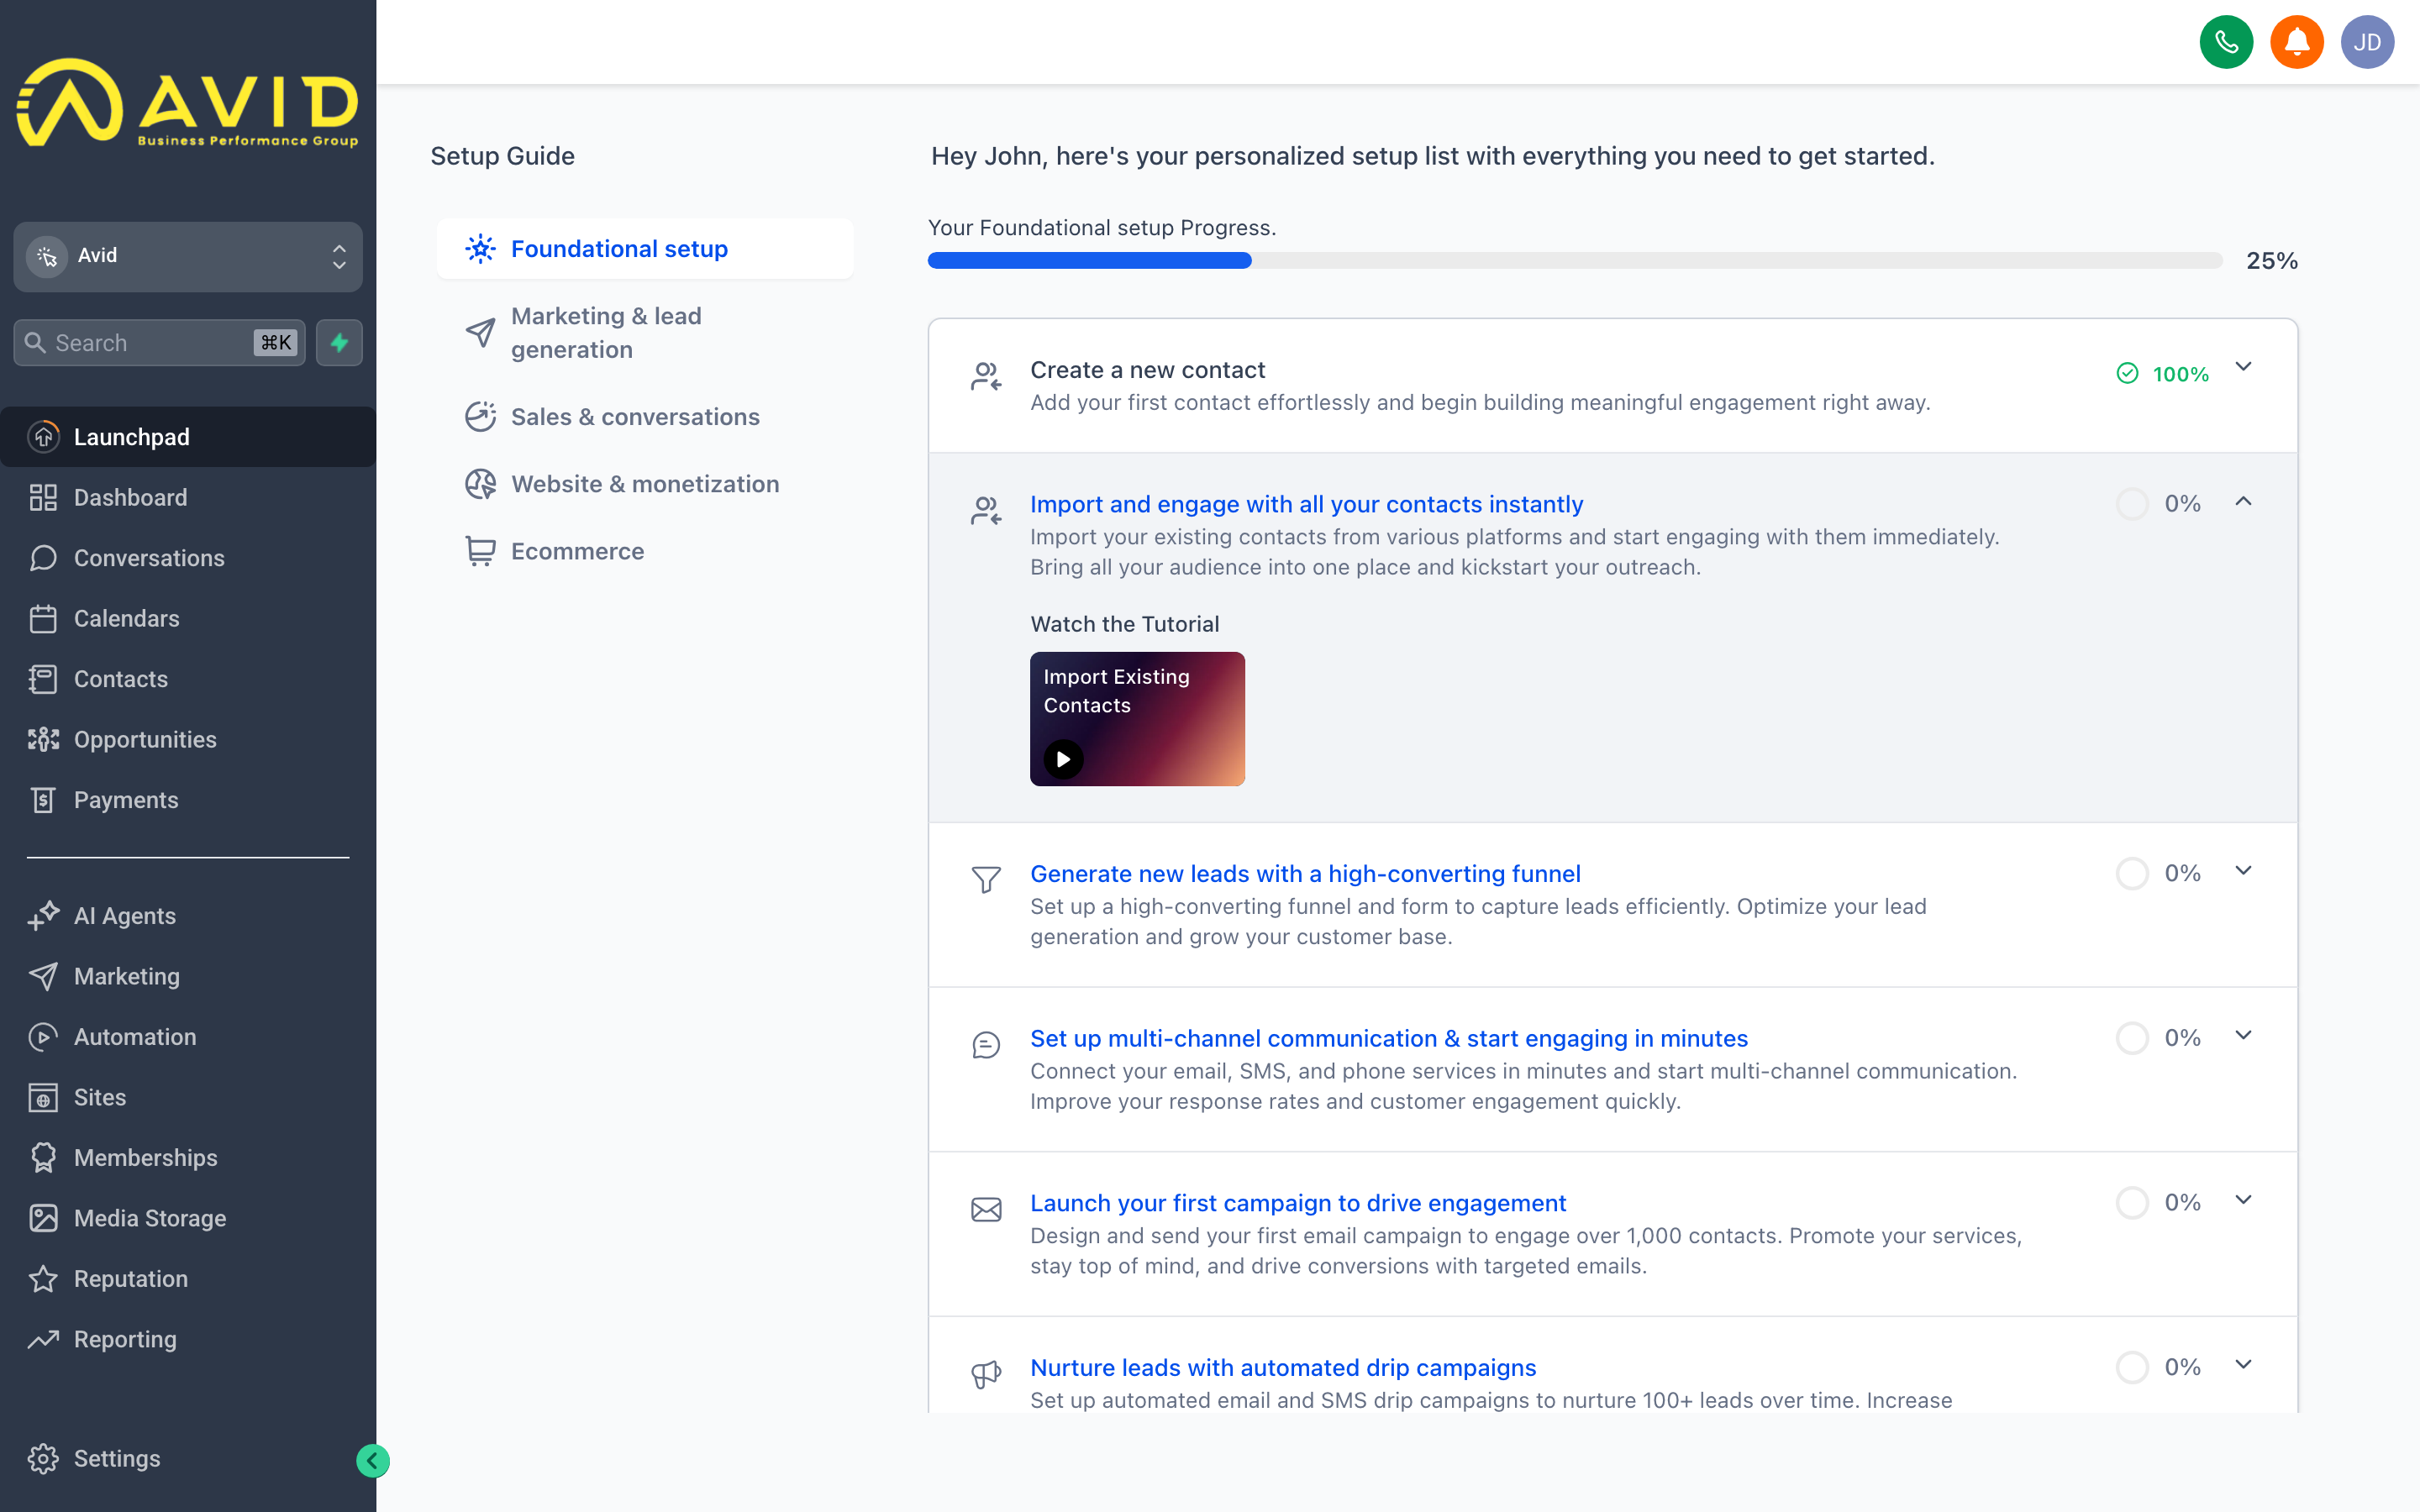2420x1512 pixels.
Task: Click the Payments receipt icon
Action: point(43,800)
